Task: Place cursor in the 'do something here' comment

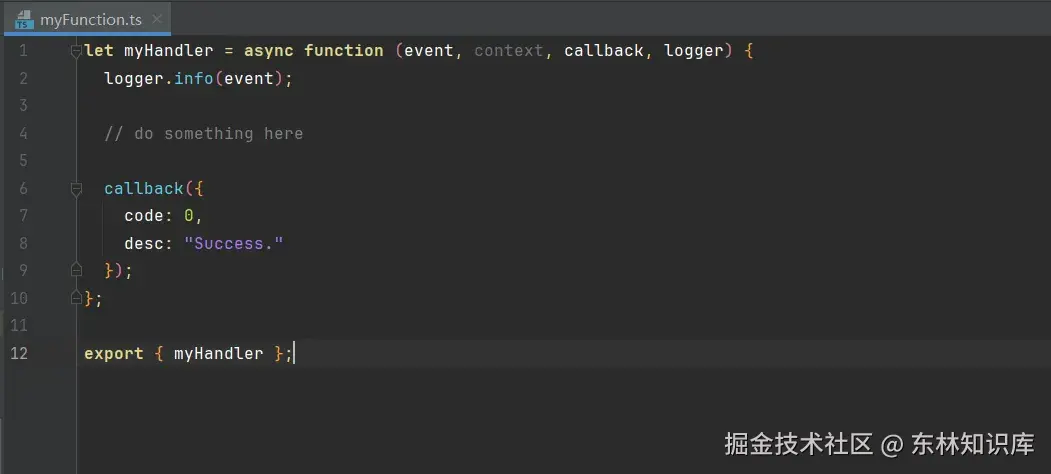Action: [x=204, y=133]
